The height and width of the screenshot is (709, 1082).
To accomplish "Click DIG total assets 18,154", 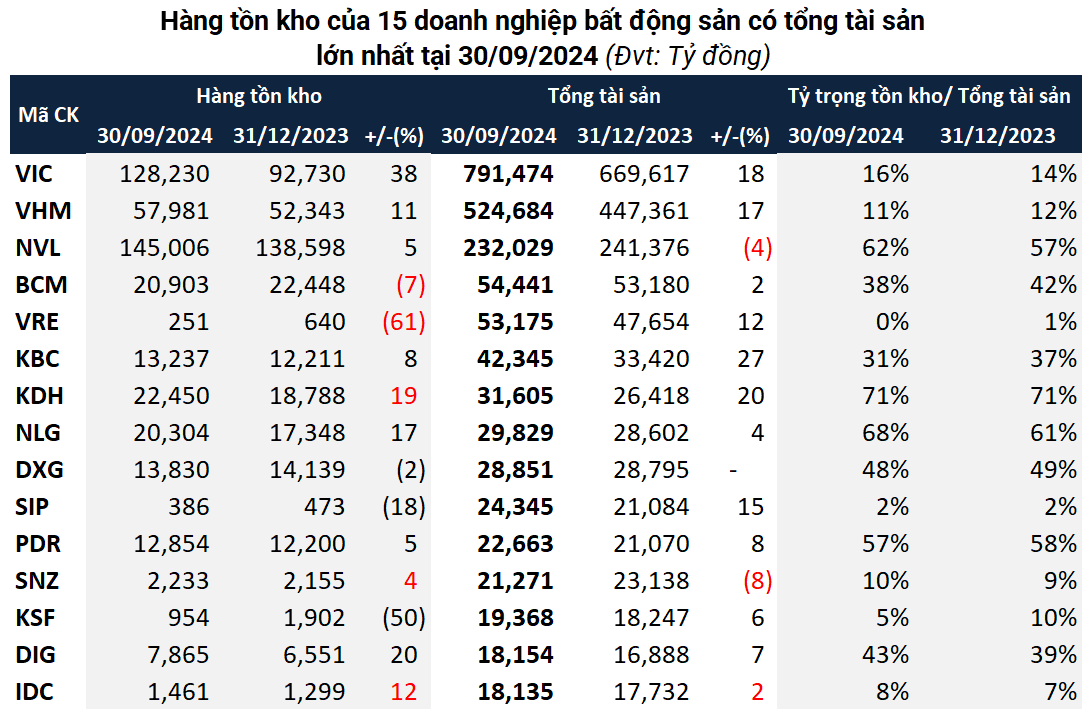I will (515, 654).
